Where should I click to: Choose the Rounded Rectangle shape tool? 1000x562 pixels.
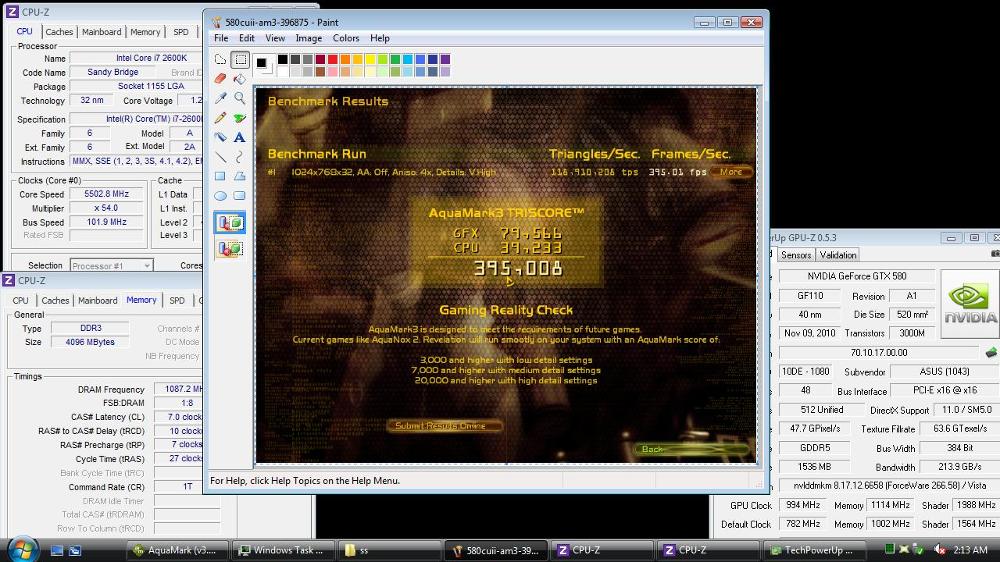[240, 196]
